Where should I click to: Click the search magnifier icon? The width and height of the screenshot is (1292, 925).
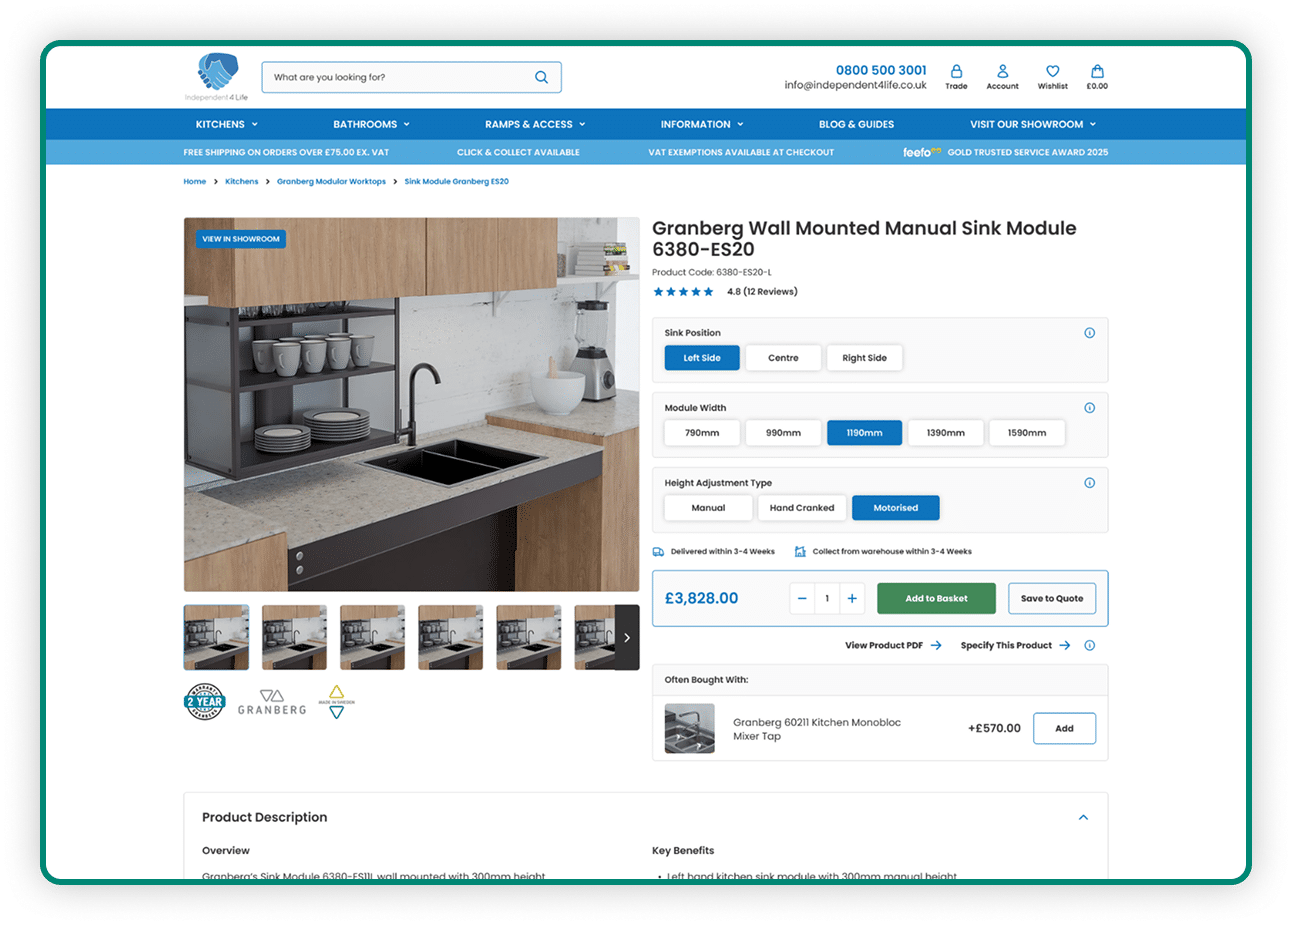tap(541, 77)
